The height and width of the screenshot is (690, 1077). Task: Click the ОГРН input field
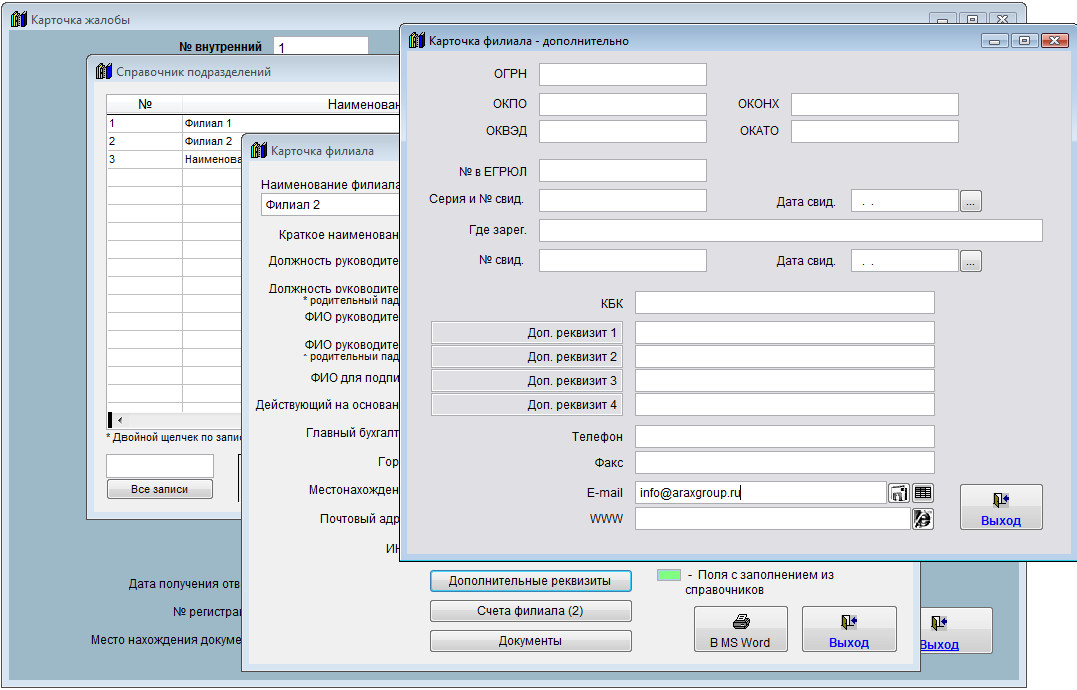point(622,74)
